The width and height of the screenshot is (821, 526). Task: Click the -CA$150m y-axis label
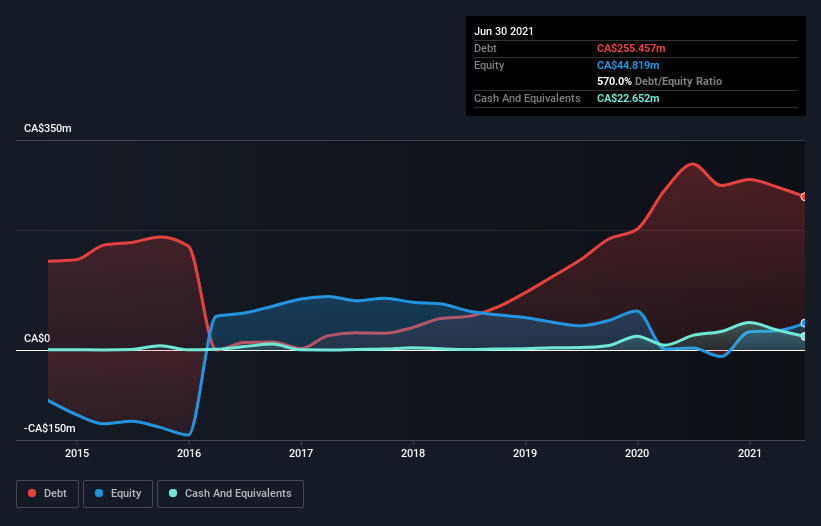pos(50,428)
